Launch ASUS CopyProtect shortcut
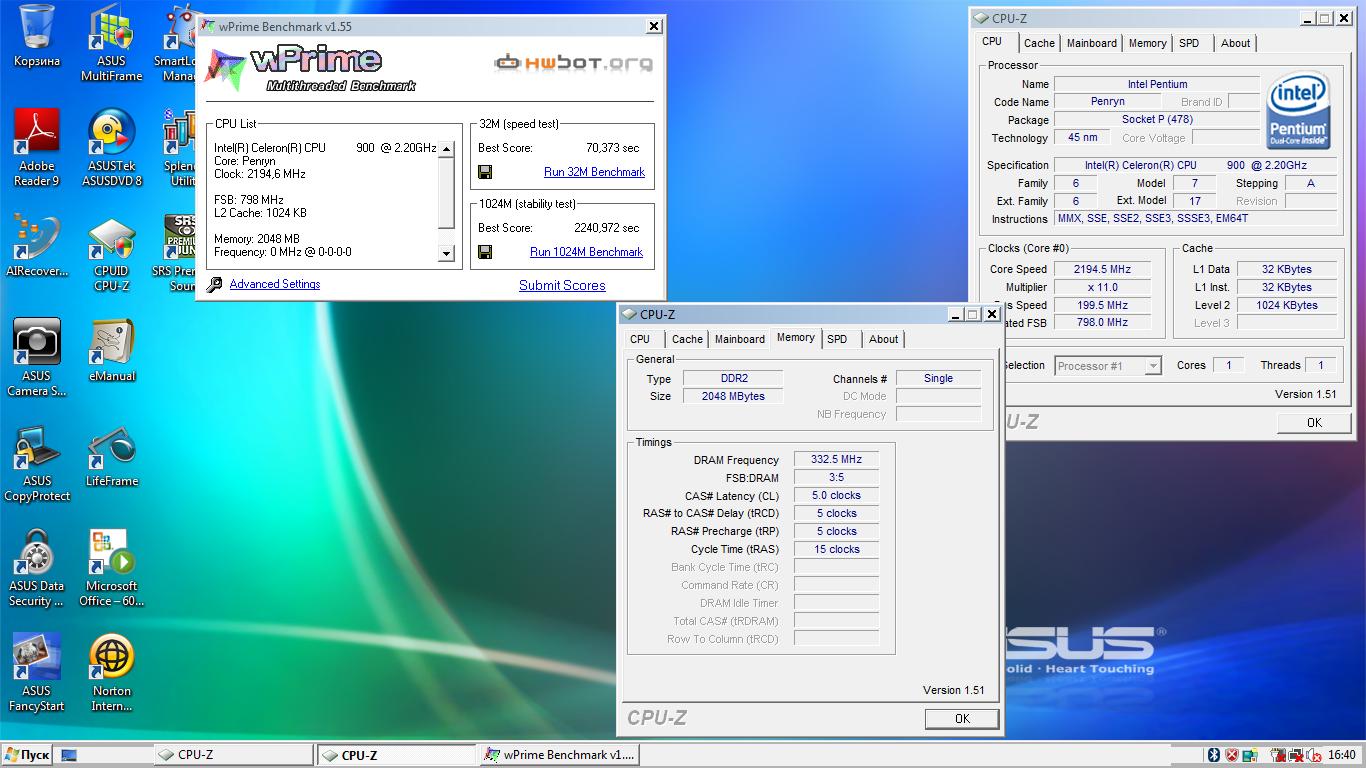The height and width of the screenshot is (768, 1366). tap(37, 463)
